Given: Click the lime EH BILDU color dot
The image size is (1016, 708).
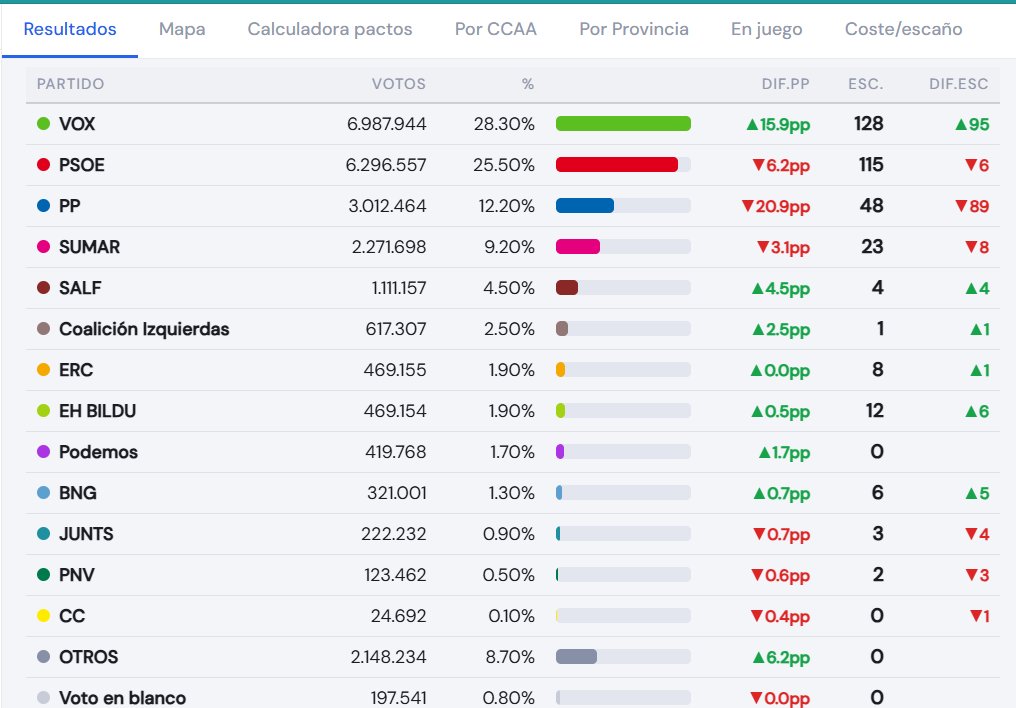Looking at the screenshot, I should pos(43,411).
